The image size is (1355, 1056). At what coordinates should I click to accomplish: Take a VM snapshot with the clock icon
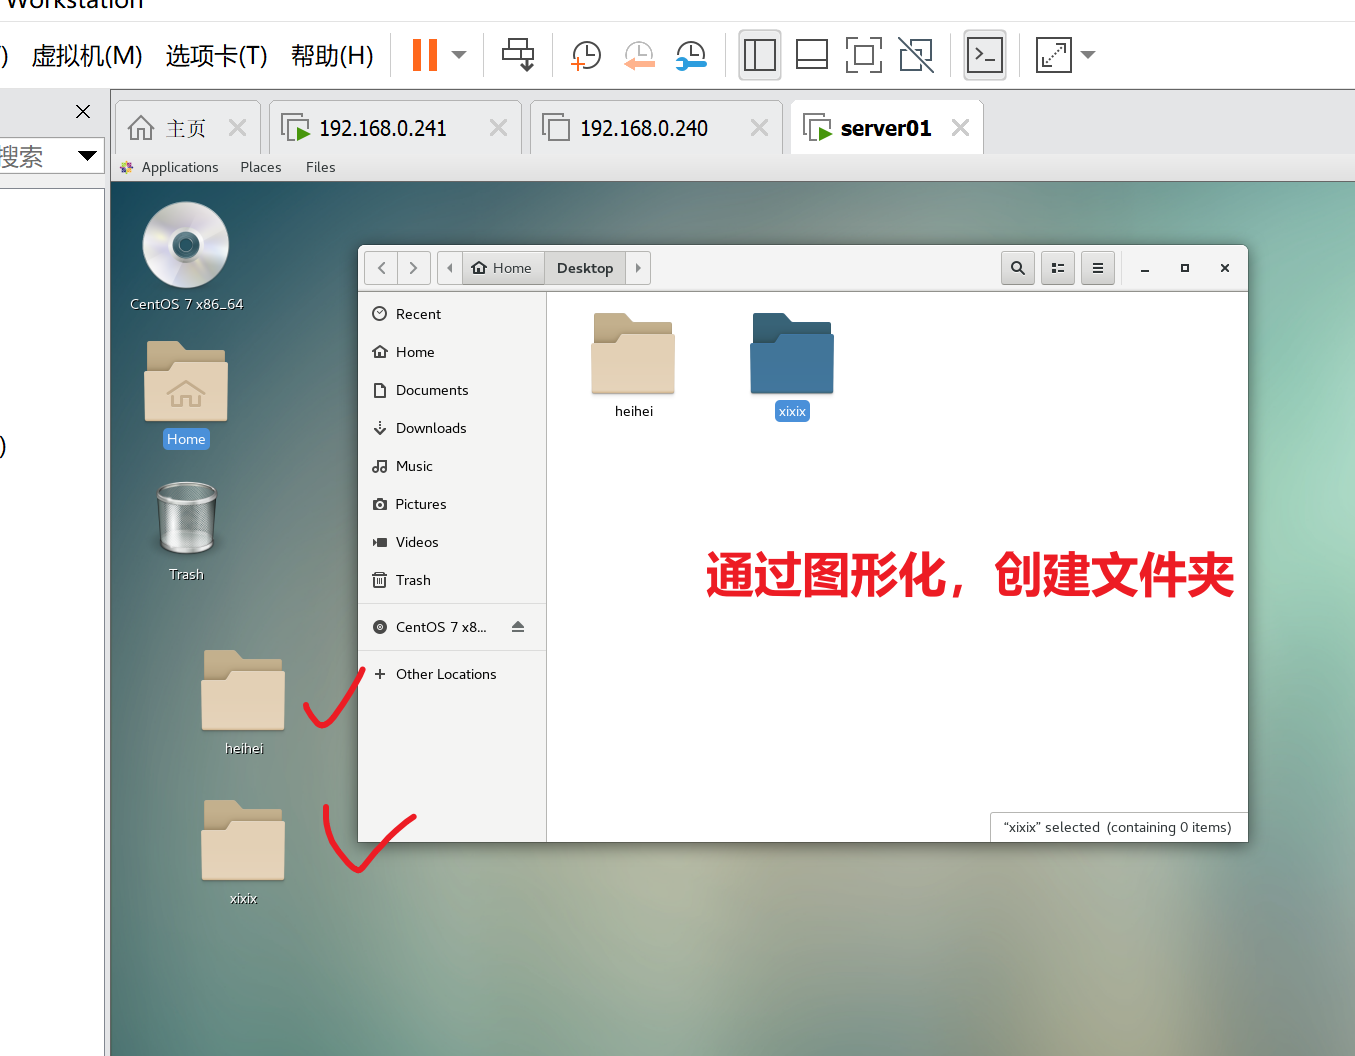[x=585, y=55]
